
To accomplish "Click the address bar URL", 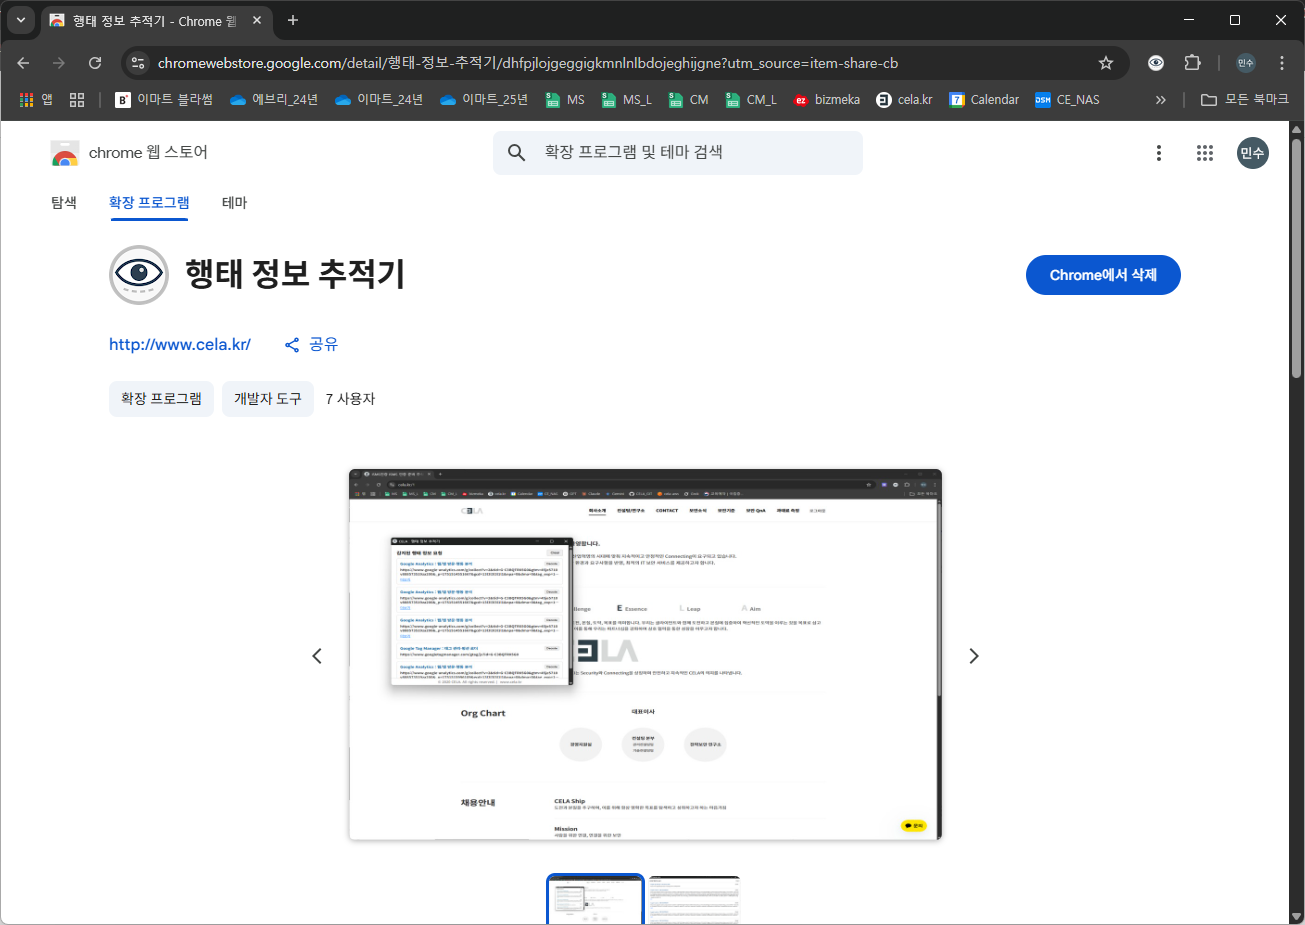I will coord(528,63).
